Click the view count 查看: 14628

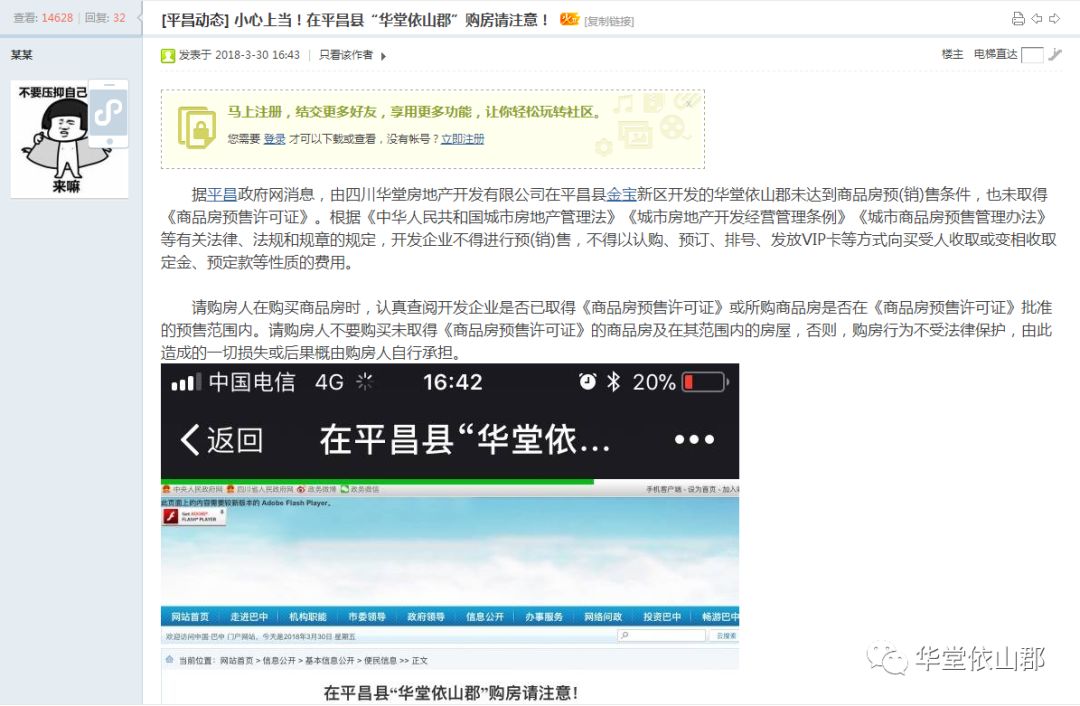click(x=43, y=18)
